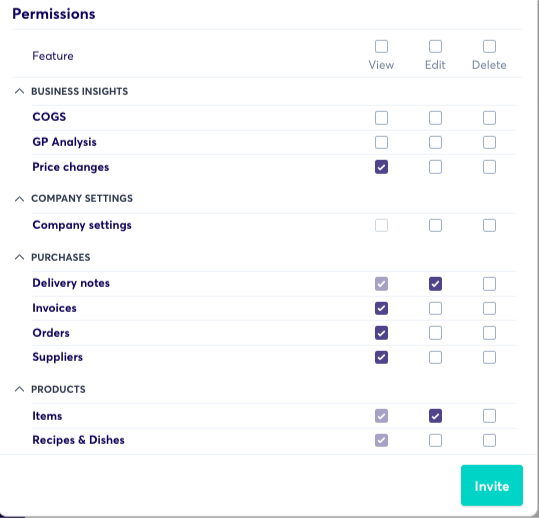Collapse the Products section chevron
Screen dimensions: 539x518
[x=20, y=389]
